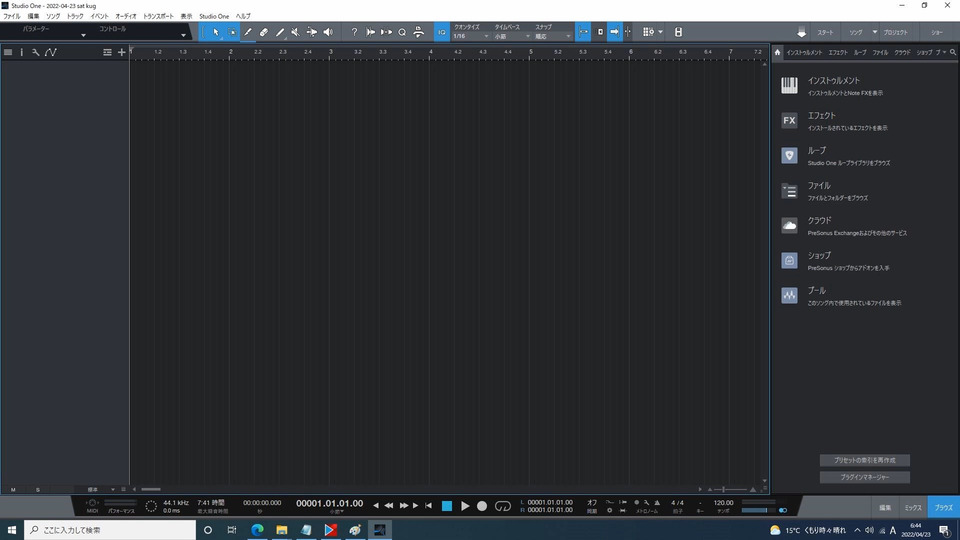Expand the grid options dropdown arrow
Screen dimensions: 960x540
click(x=660, y=32)
